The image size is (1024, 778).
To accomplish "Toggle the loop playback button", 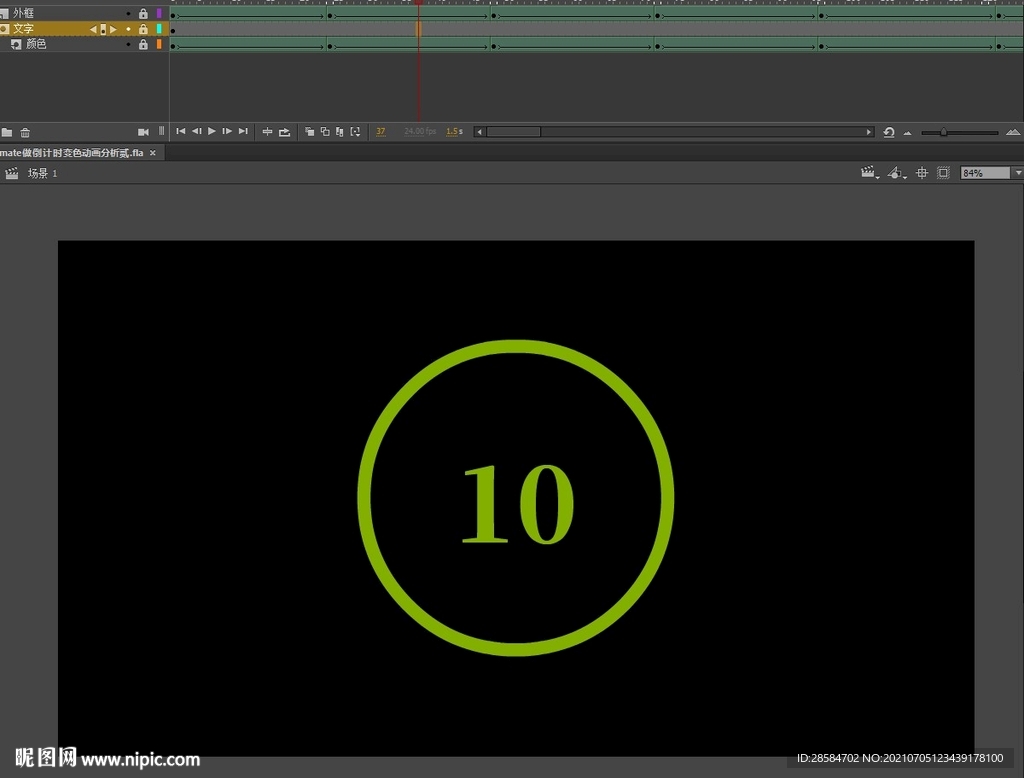I will (x=284, y=132).
